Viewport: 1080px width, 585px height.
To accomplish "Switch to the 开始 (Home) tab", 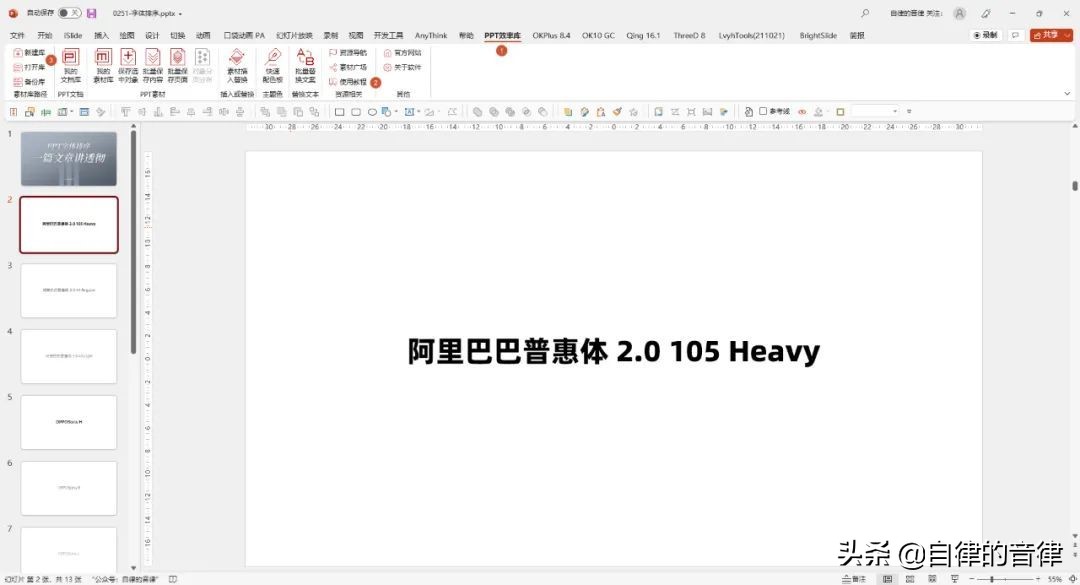I will coord(45,35).
